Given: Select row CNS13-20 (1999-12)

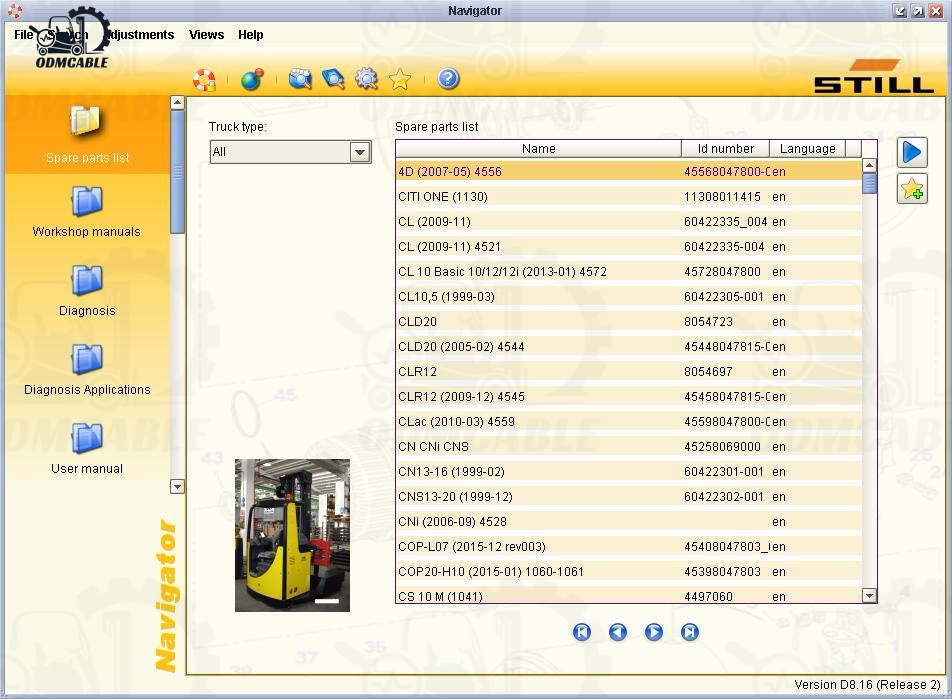Looking at the screenshot, I should (x=628, y=496).
